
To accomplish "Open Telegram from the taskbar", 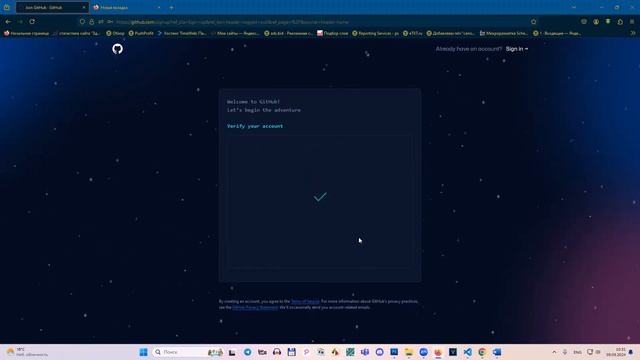I will (x=247, y=352).
